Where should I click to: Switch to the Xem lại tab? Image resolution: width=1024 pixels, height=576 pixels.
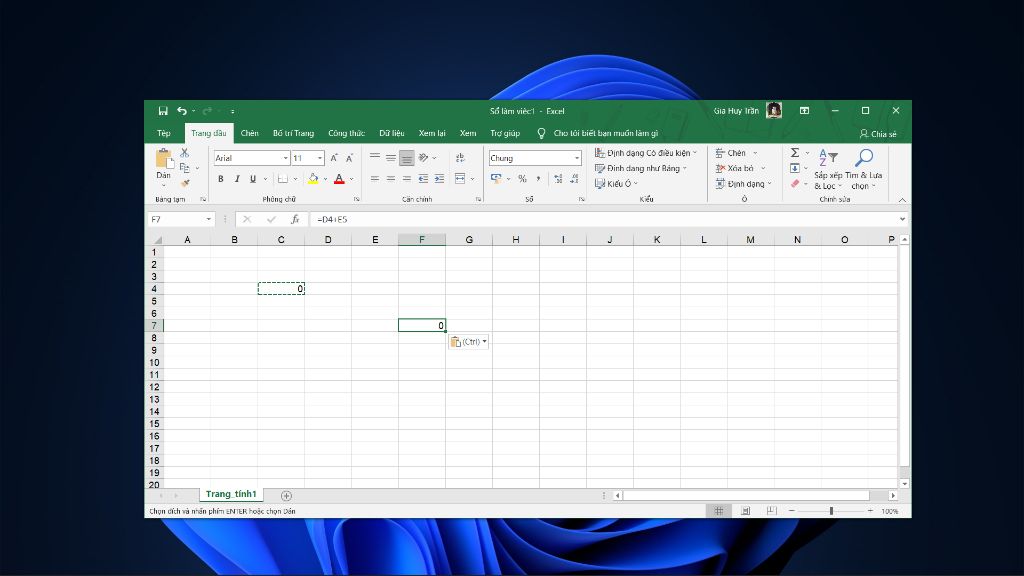pos(432,133)
